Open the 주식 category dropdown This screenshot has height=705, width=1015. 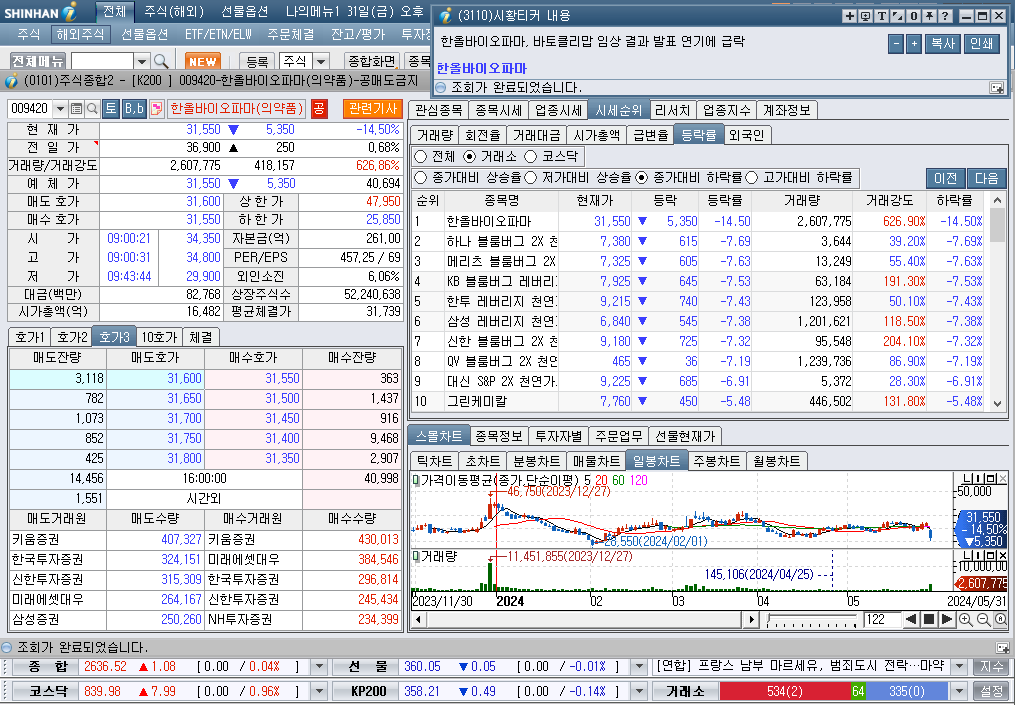pos(321,62)
